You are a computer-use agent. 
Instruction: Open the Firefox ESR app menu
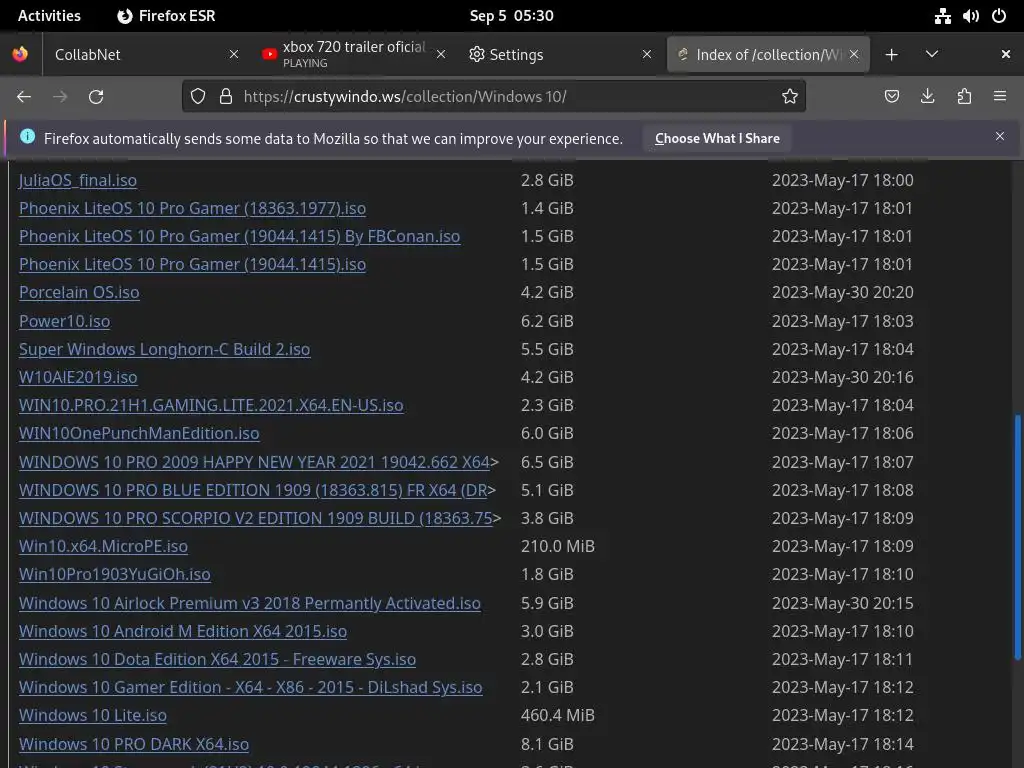point(166,16)
